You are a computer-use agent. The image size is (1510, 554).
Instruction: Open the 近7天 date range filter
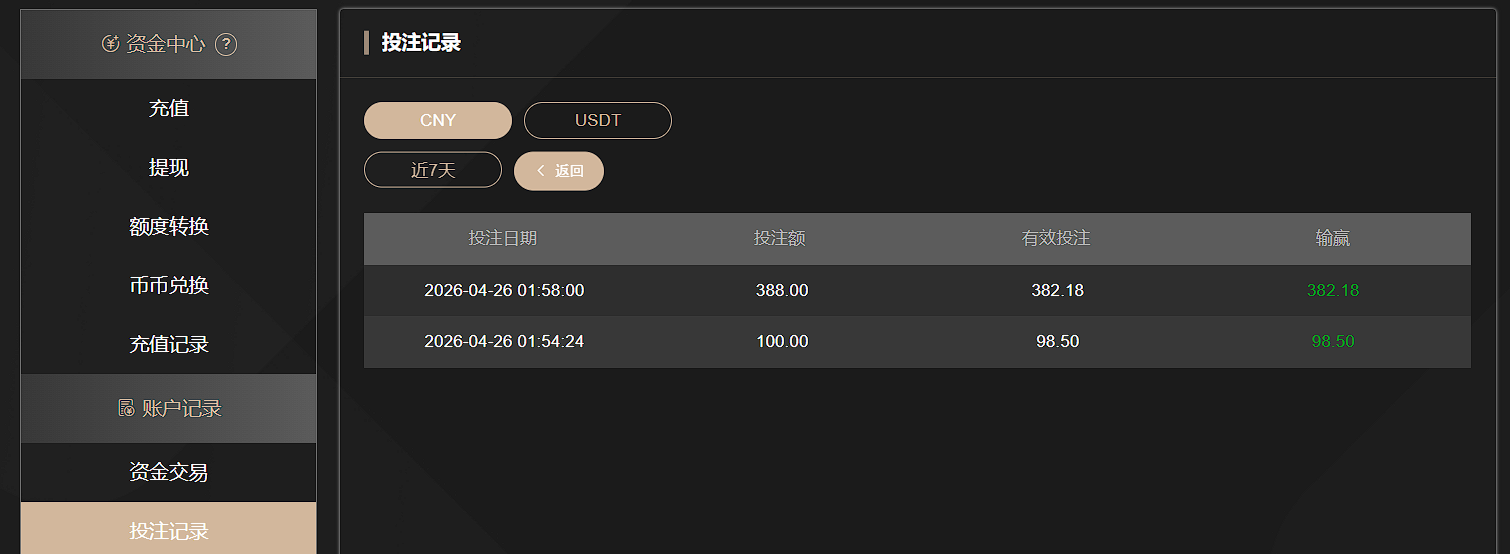[433, 170]
